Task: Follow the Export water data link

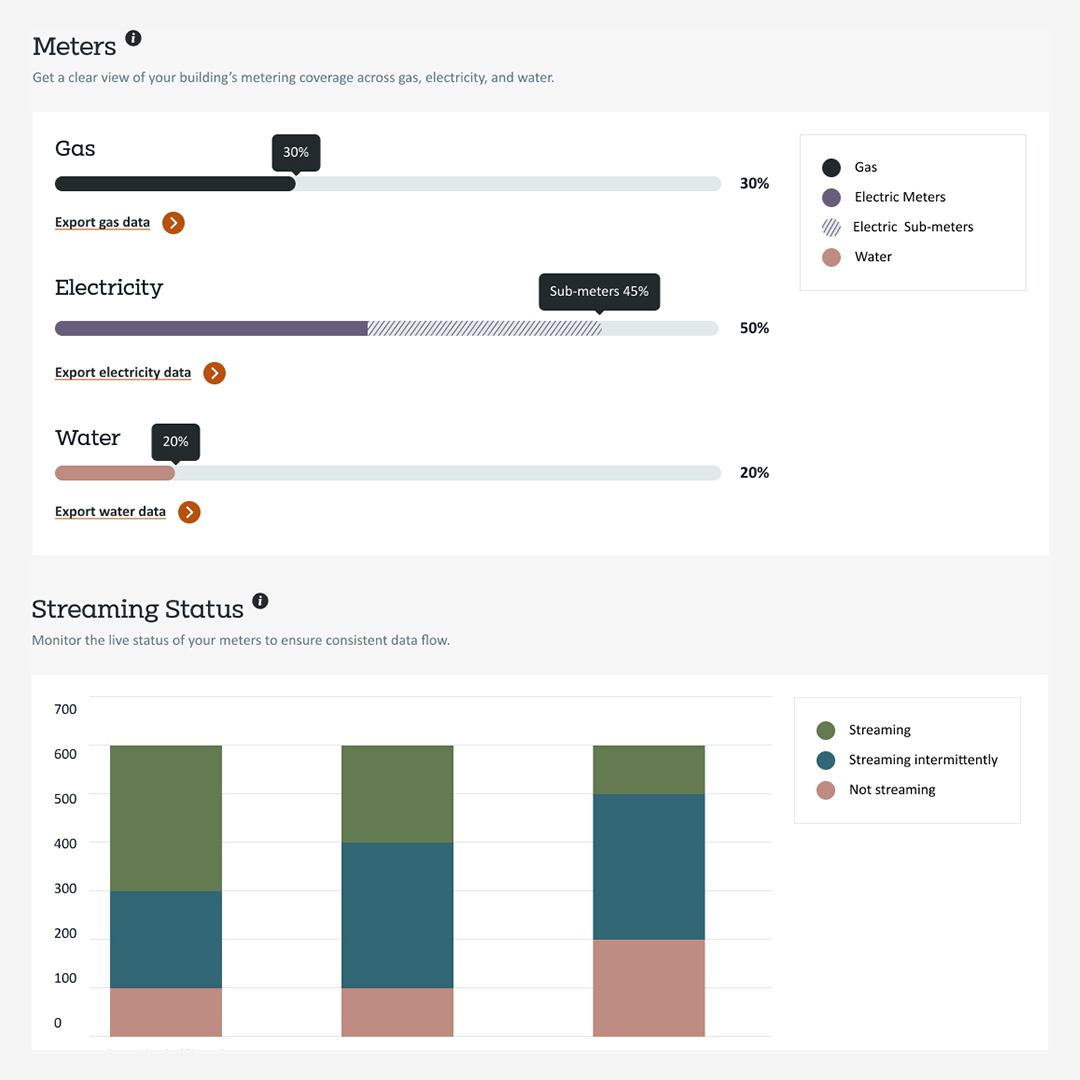Action: [110, 512]
